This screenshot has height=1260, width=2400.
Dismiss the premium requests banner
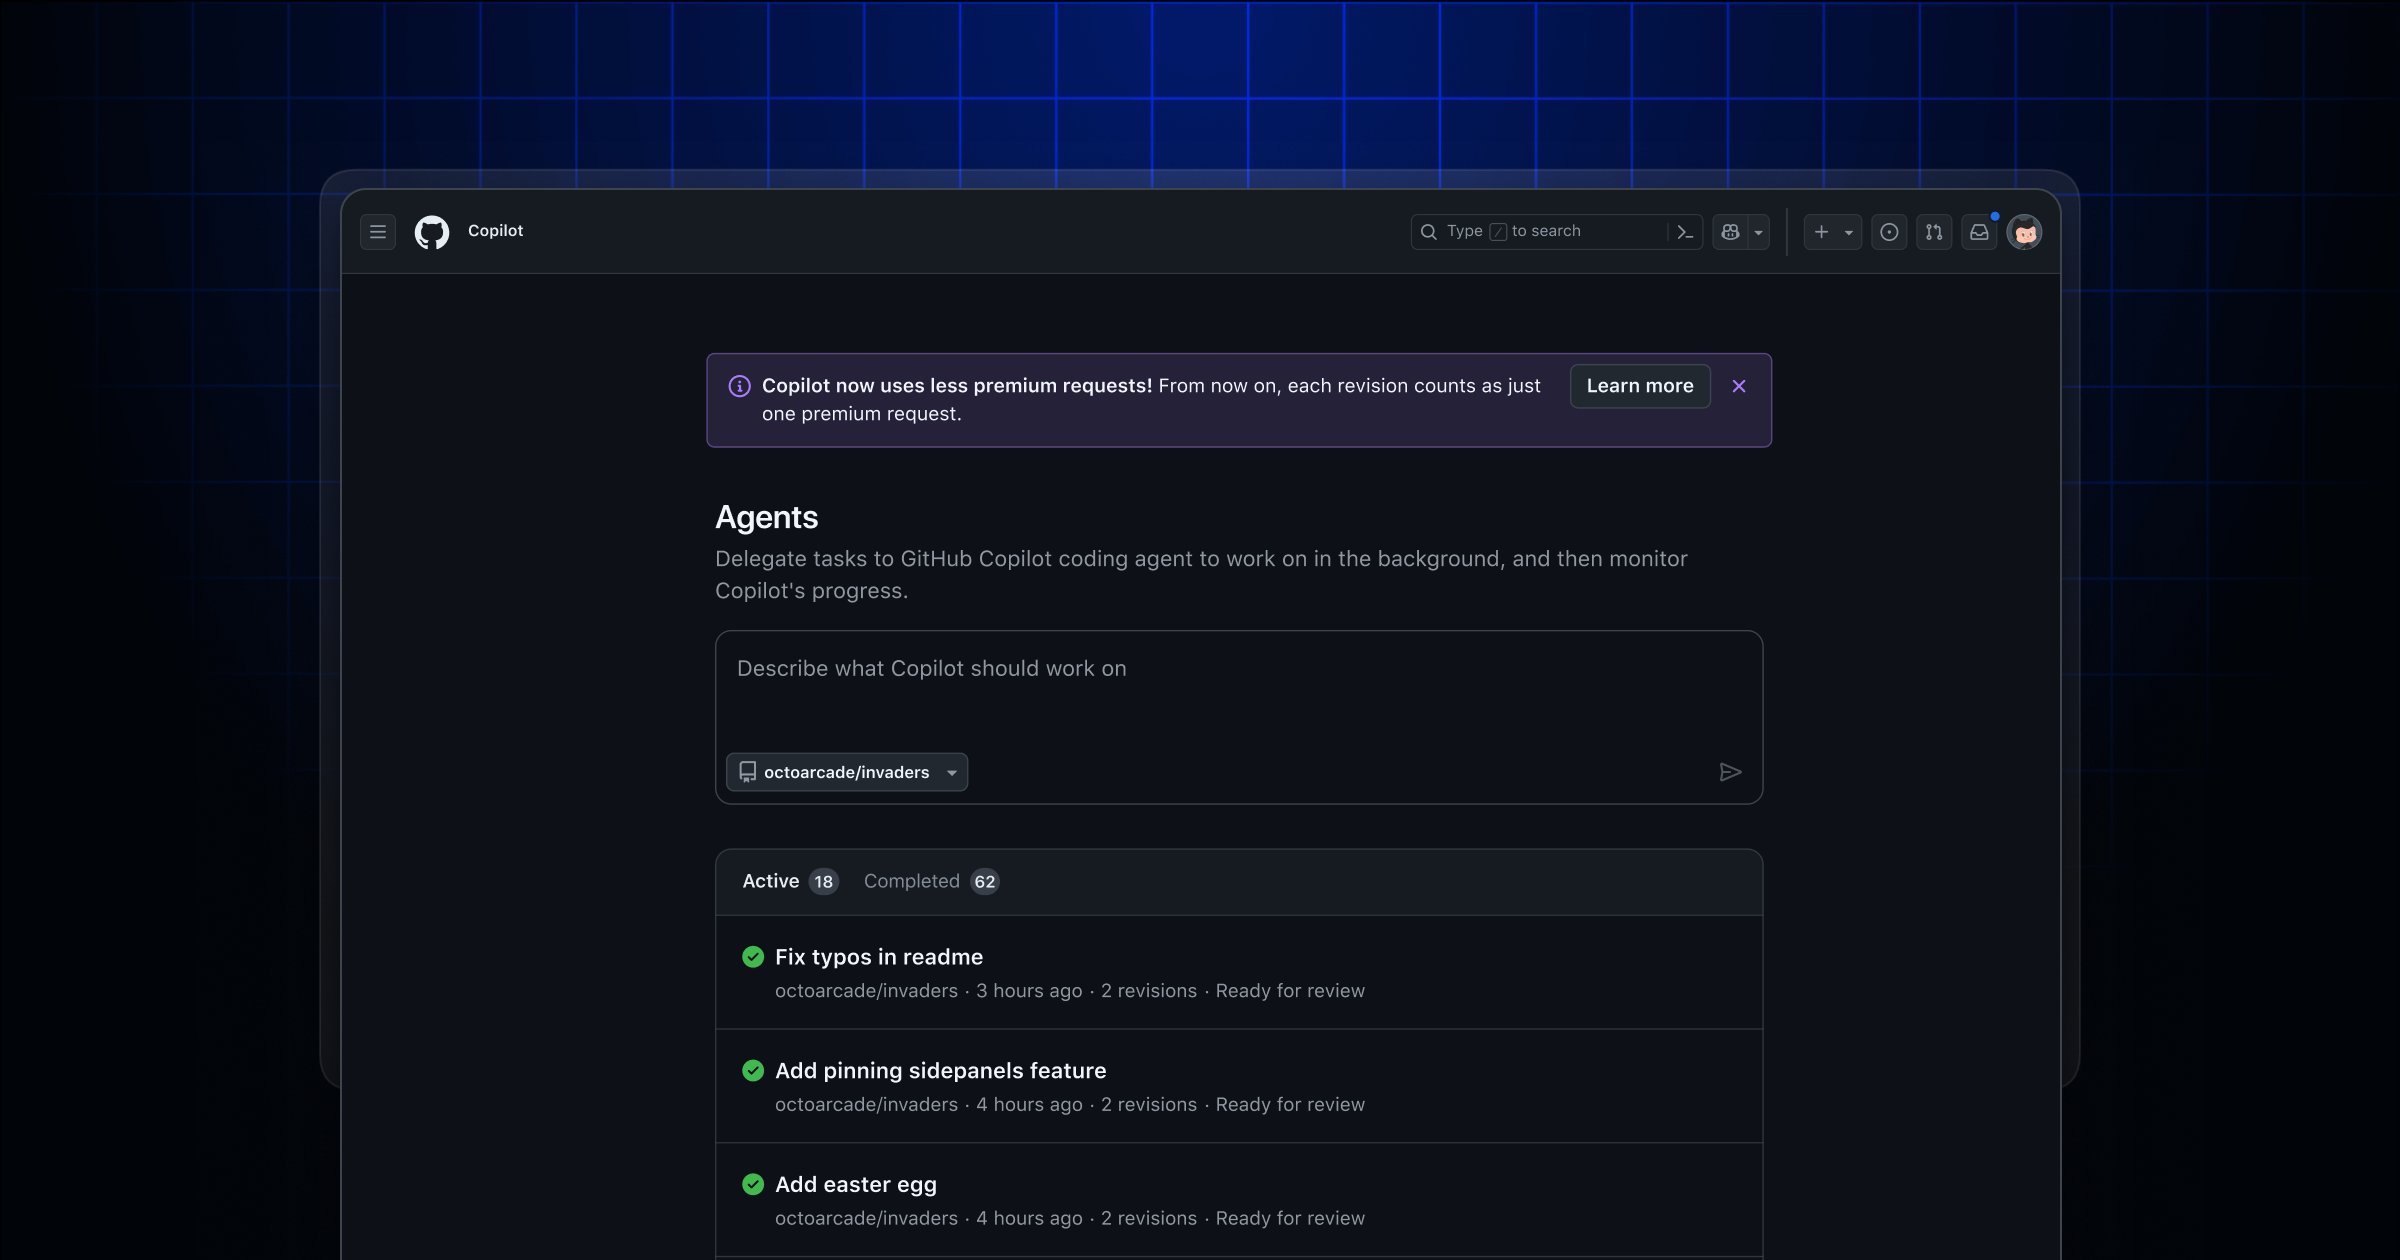1739,386
